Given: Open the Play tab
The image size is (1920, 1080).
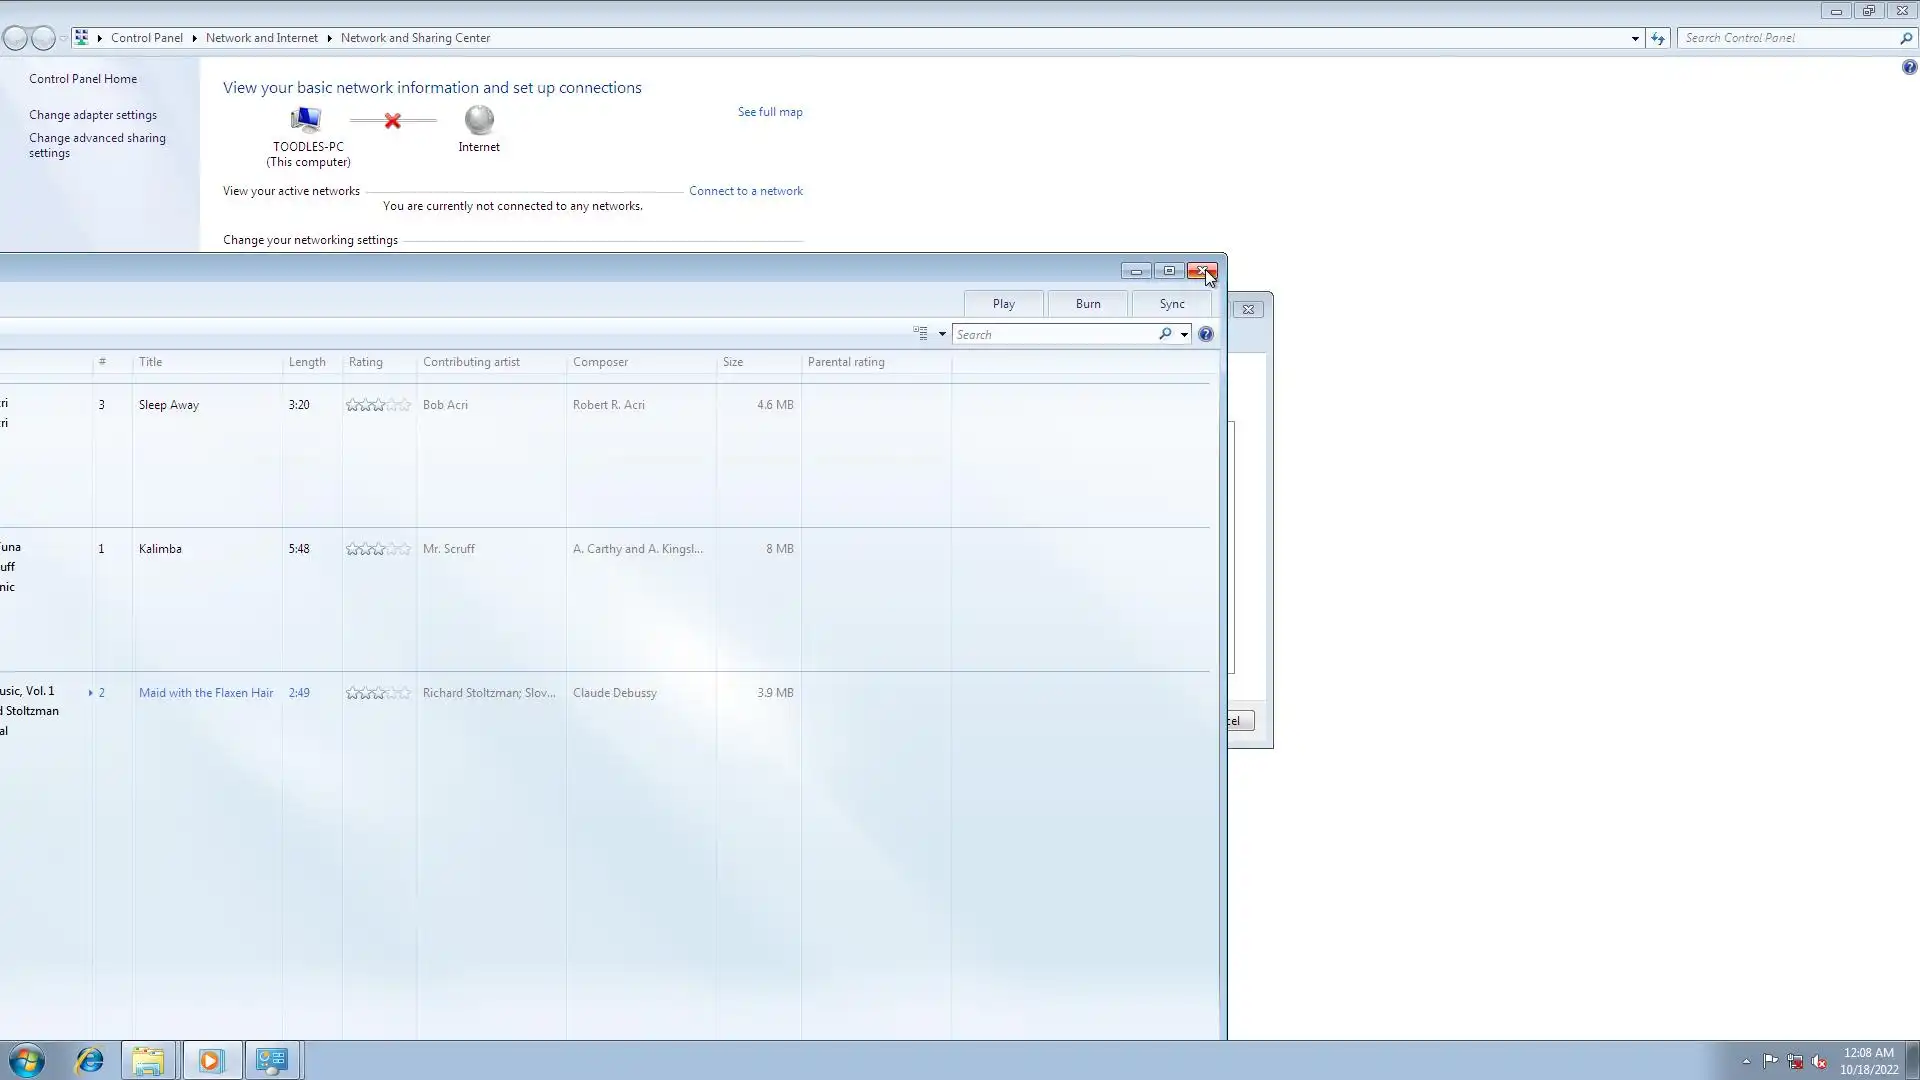Looking at the screenshot, I should point(1003,304).
